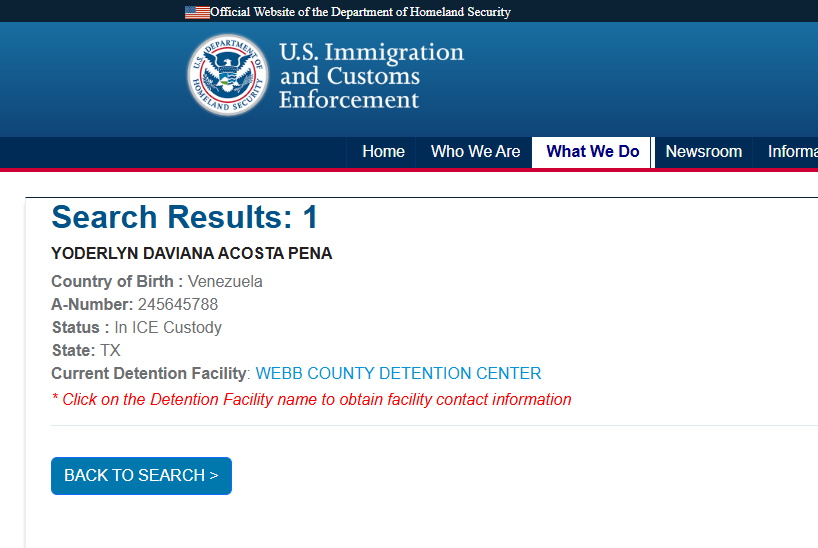This screenshot has width=818, height=548.
Task: Go to the Newsroom section
Action: point(704,151)
